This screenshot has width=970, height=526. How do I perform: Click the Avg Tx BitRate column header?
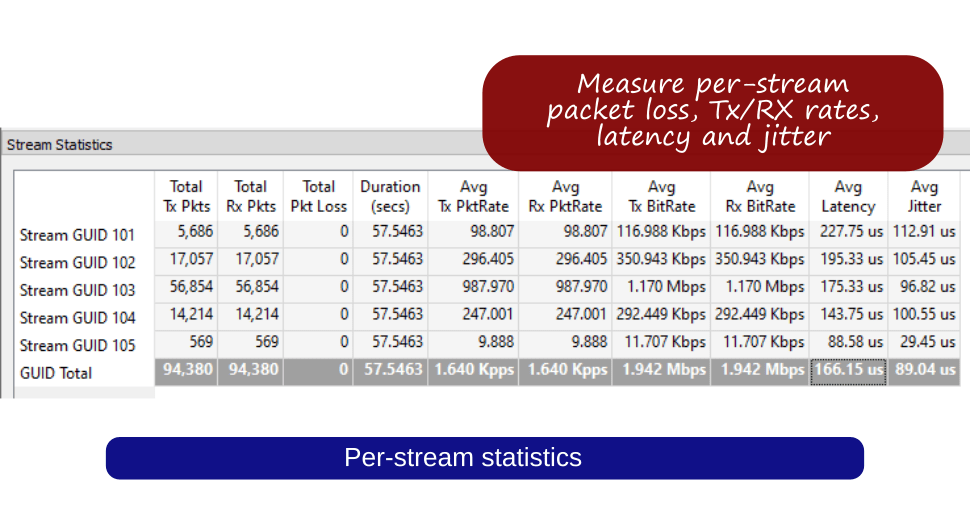coord(661,196)
